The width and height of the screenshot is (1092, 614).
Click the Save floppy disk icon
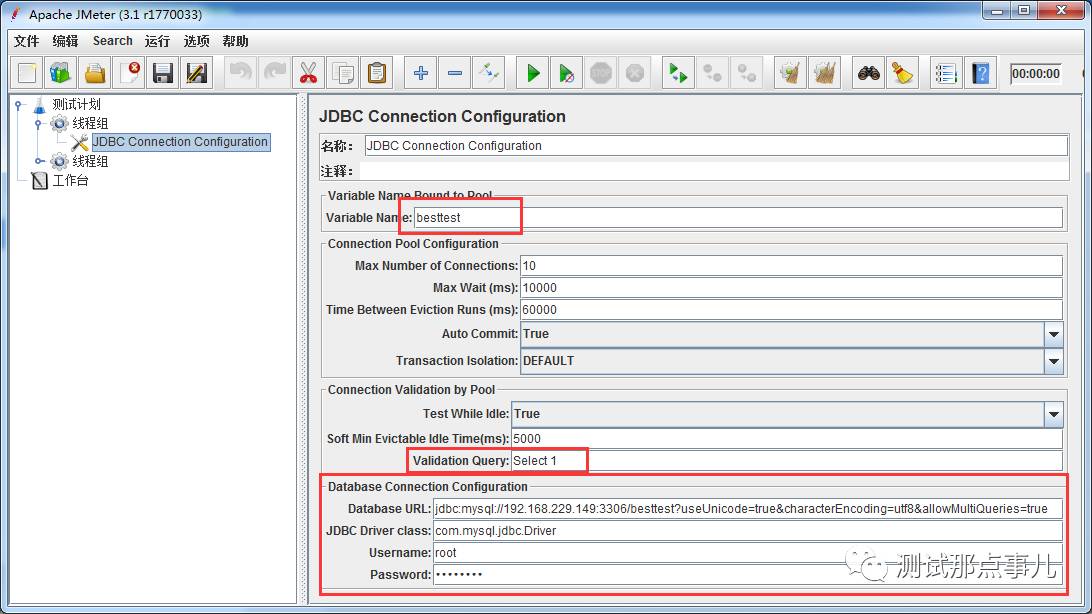163,73
